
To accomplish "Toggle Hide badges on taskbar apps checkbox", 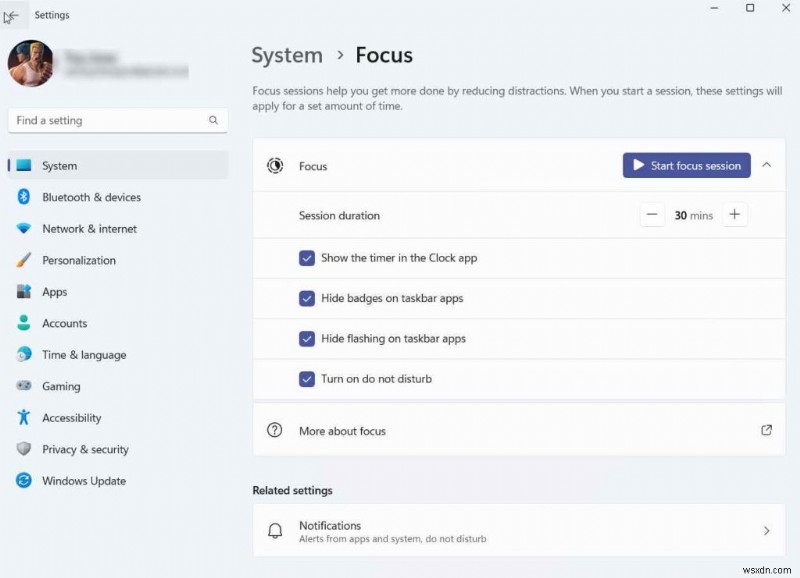I will tap(307, 298).
